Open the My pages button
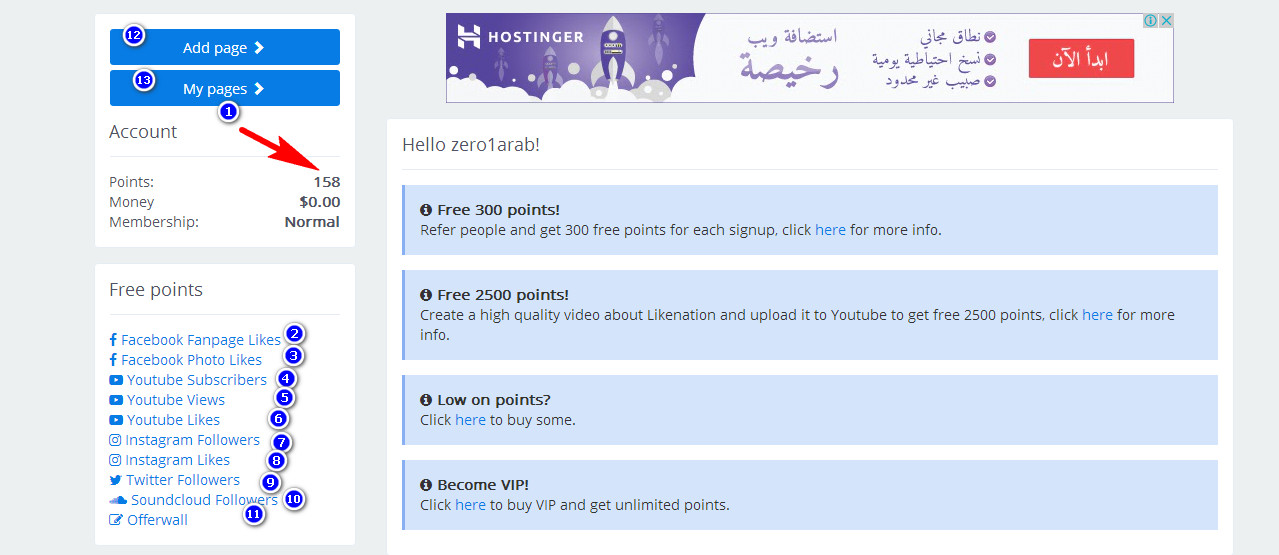Screen dimensions: 1279x555 coord(225,89)
